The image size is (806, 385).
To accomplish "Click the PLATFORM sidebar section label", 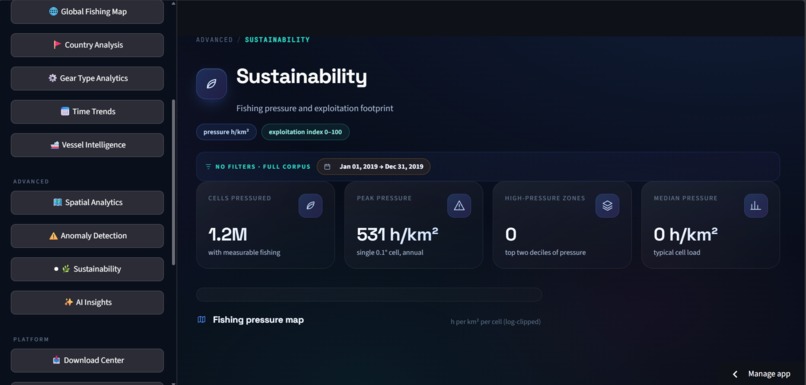I will point(31,339).
